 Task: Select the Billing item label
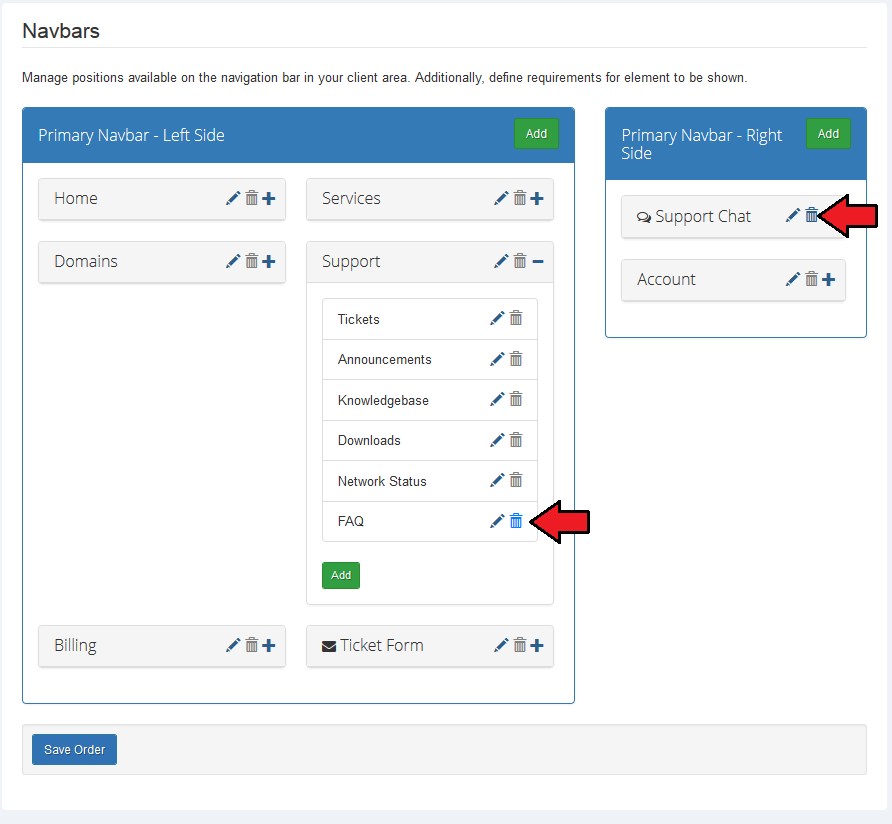pyautogui.click(x=75, y=646)
